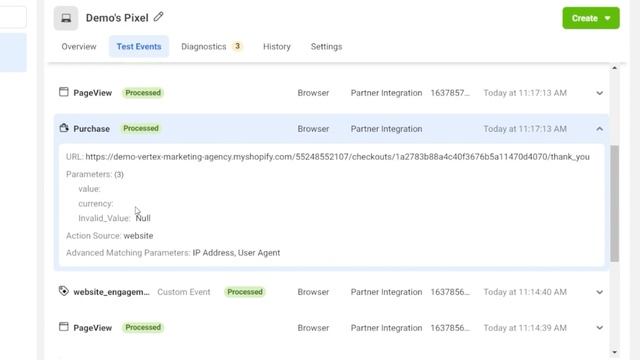Select the Test Events tab
The height and width of the screenshot is (360, 640).
(139, 47)
